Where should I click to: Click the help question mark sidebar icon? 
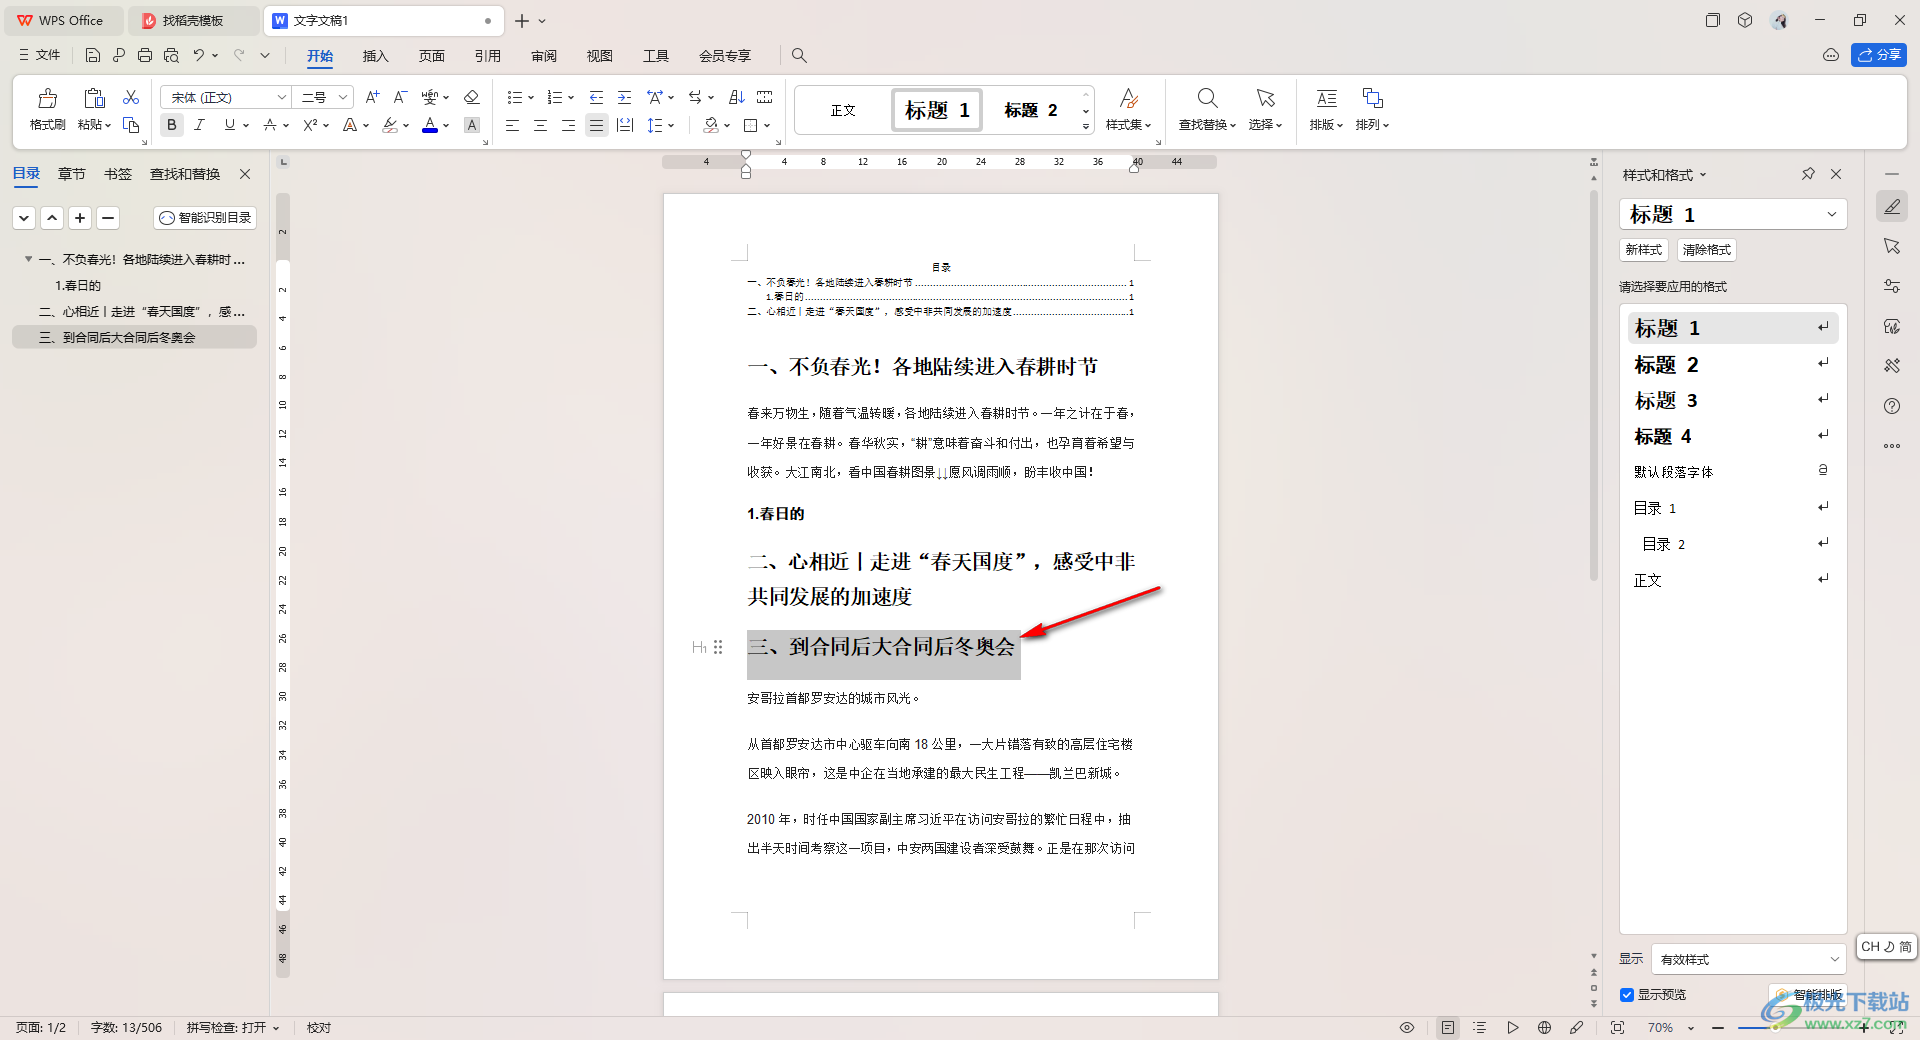[1892, 406]
